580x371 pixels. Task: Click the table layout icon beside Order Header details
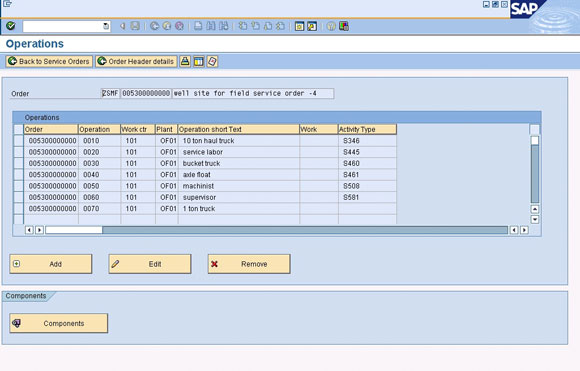pyautogui.click(x=199, y=61)
